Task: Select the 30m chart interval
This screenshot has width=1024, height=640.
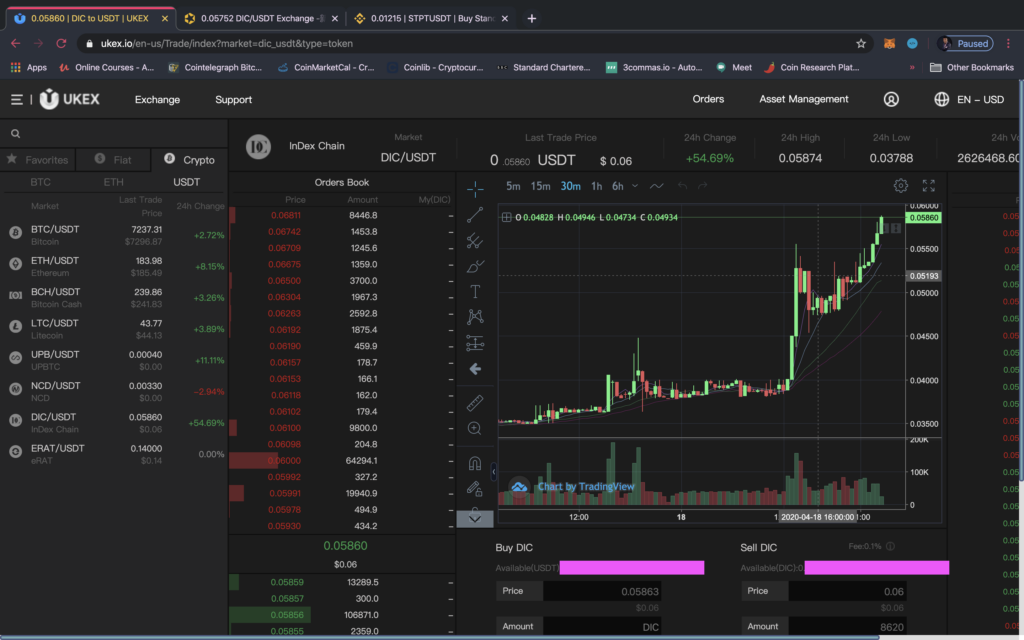Action: pyautogui.click(x=571, y=186)
